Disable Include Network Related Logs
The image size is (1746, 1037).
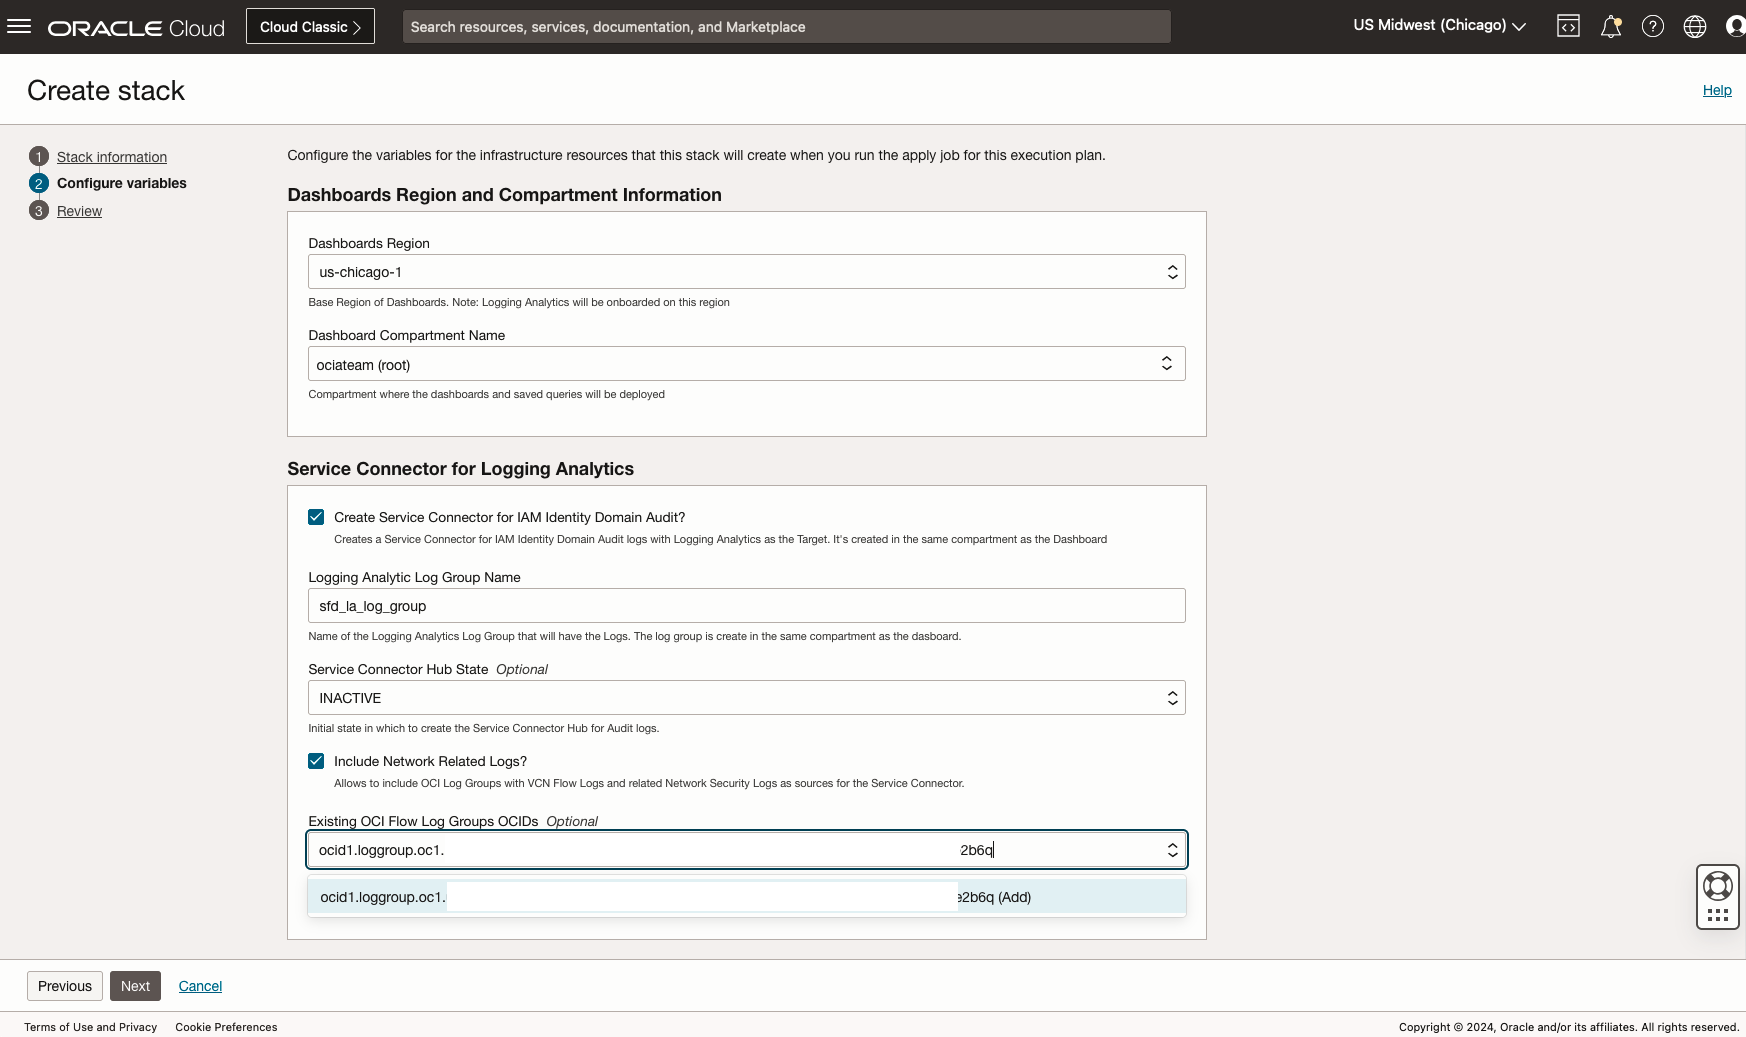coord(316,761)
